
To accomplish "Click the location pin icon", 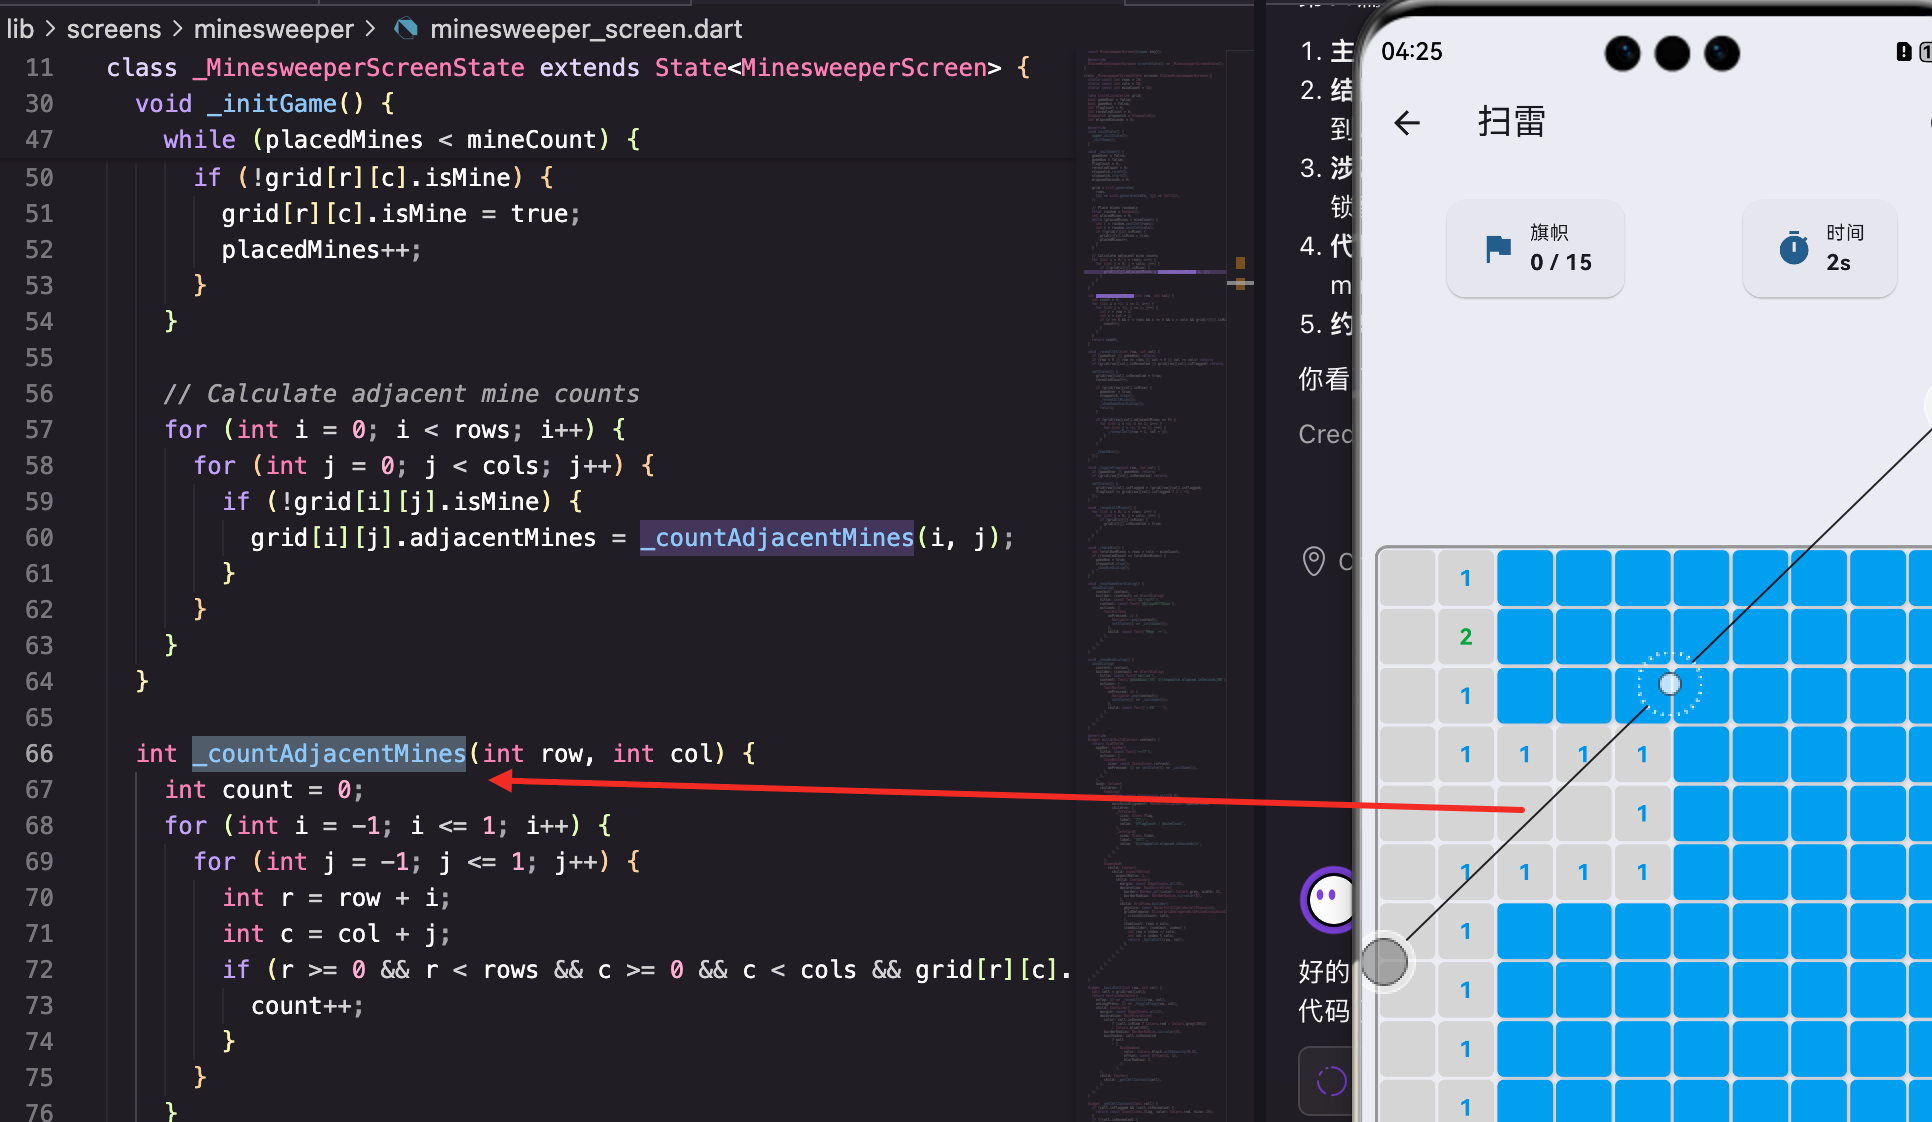I will click(x=1314, y=561).
